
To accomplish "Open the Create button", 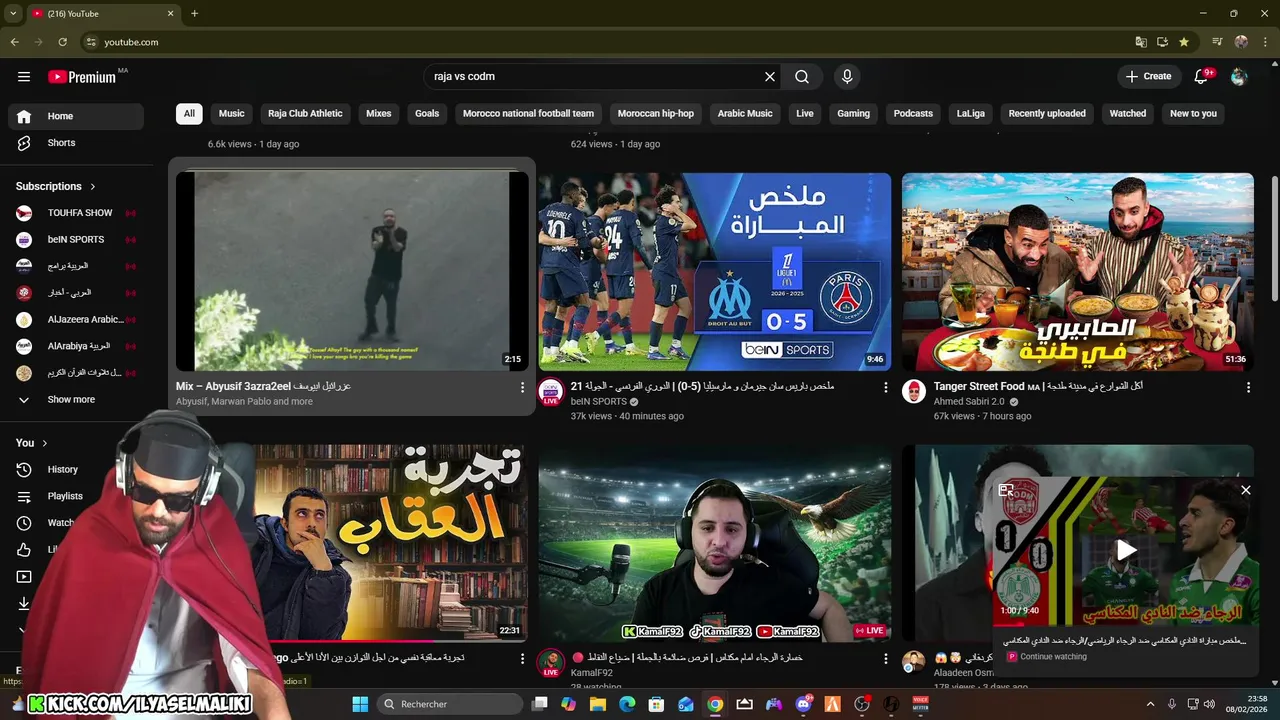I will (1148, 76).
